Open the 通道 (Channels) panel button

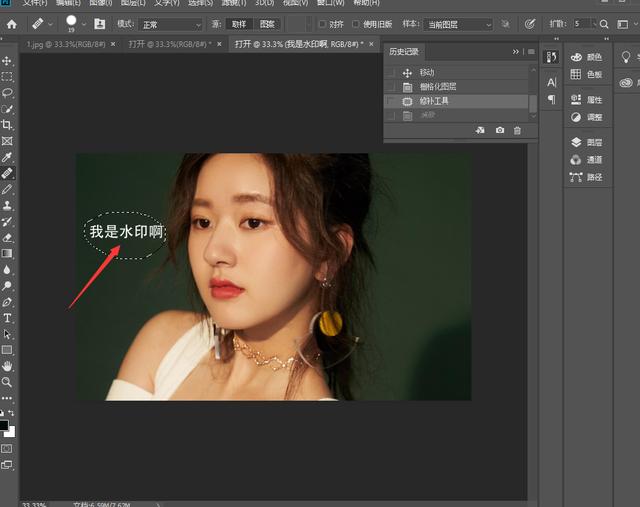[587, 160]
